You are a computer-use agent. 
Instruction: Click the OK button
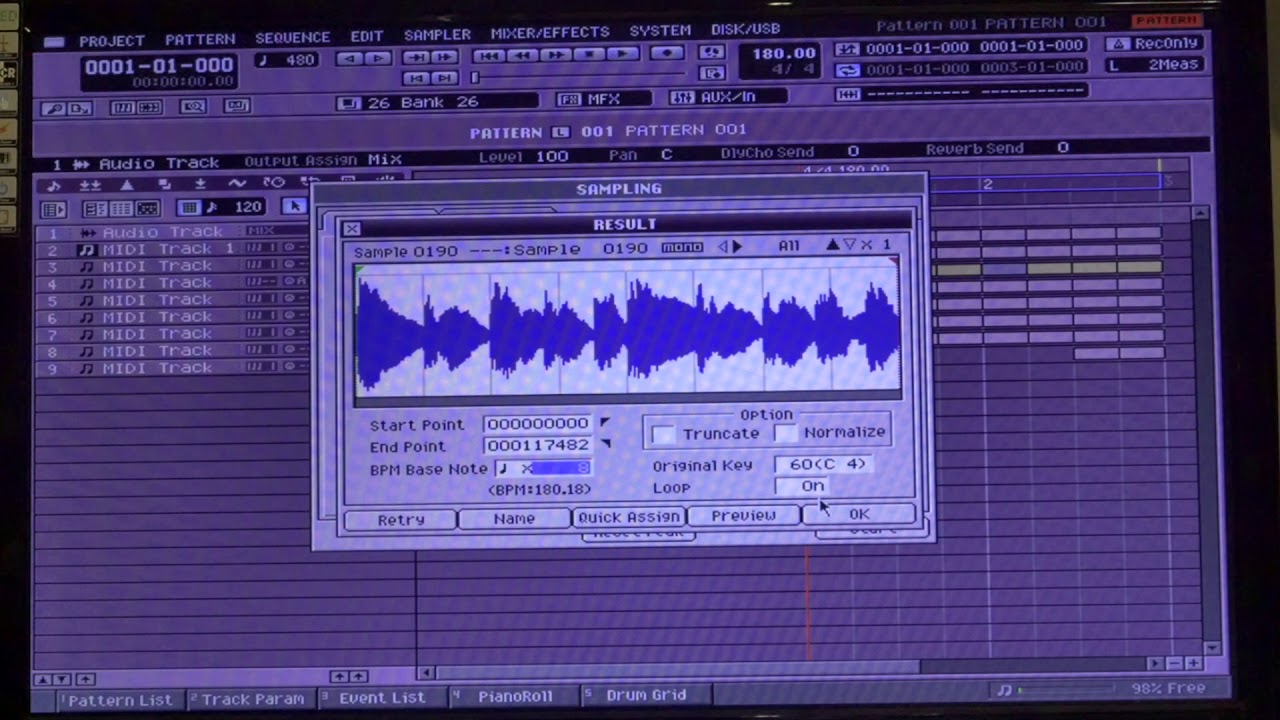tap(859, 514)
